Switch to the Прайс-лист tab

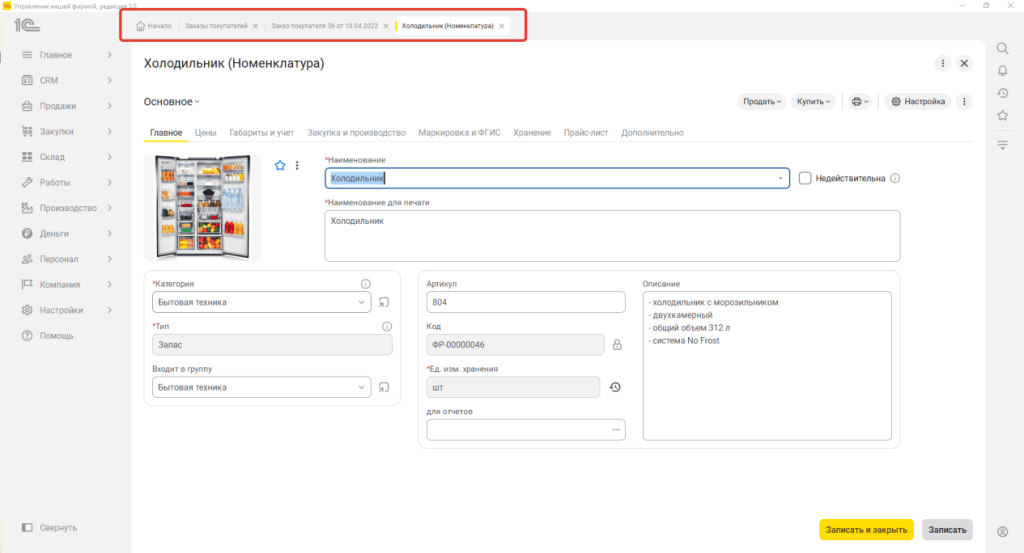[586, 133]
